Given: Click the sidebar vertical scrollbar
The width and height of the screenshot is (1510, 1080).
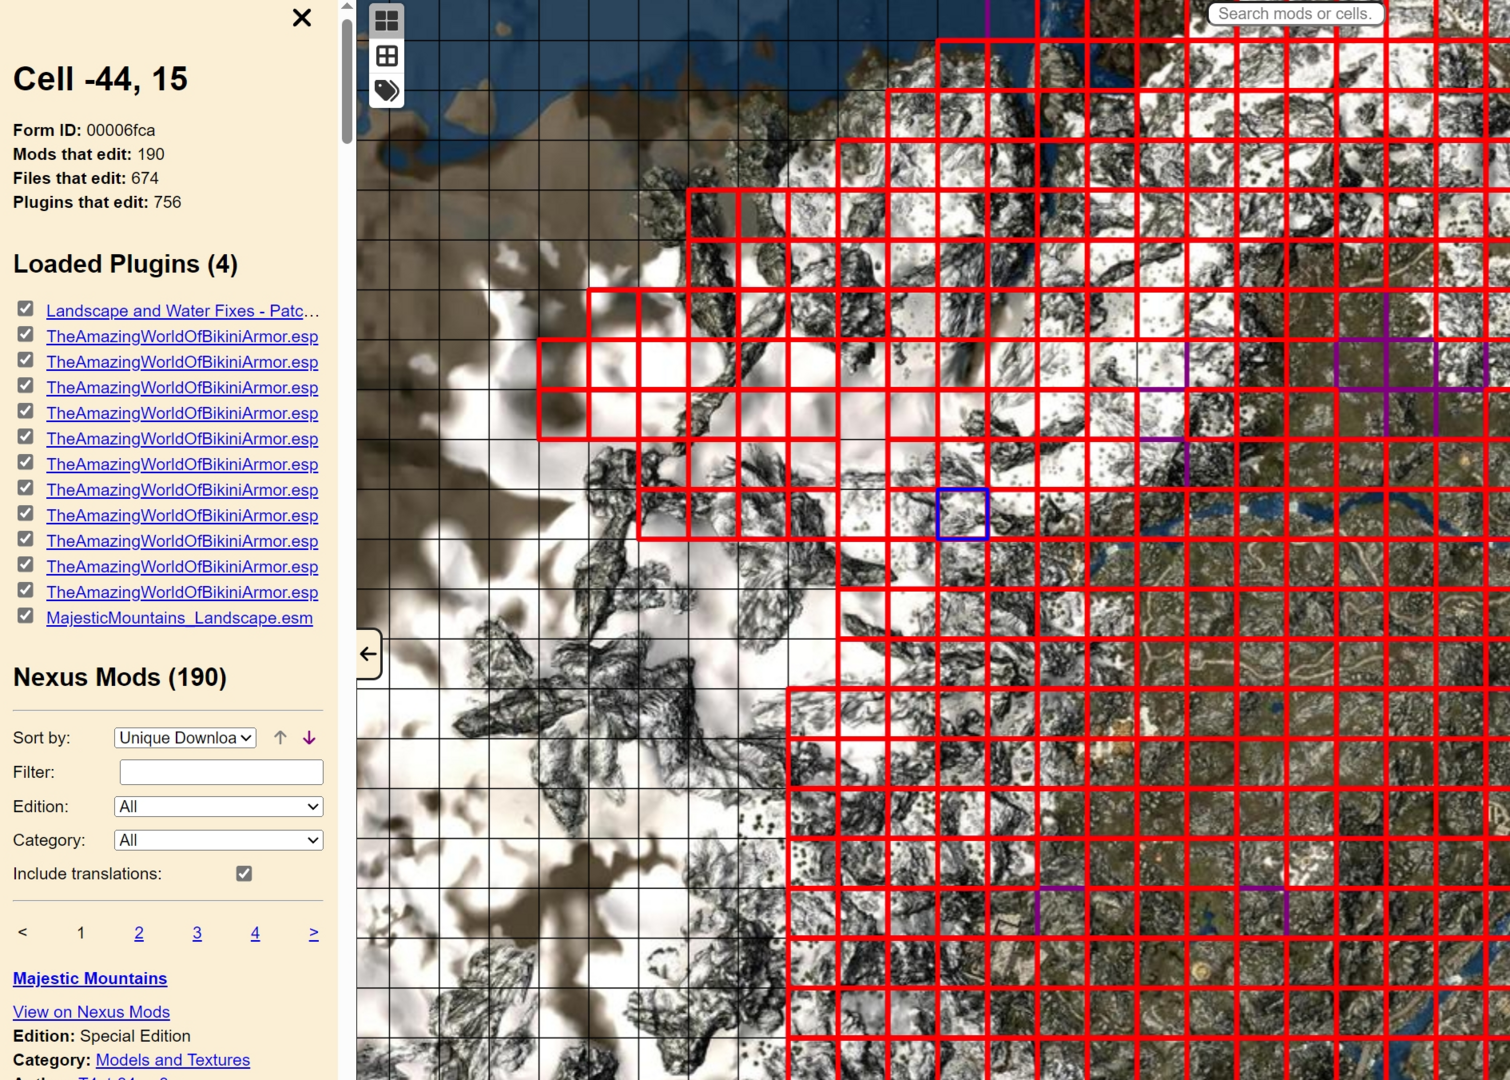Looking at the screenshot, I should [347, 79].
